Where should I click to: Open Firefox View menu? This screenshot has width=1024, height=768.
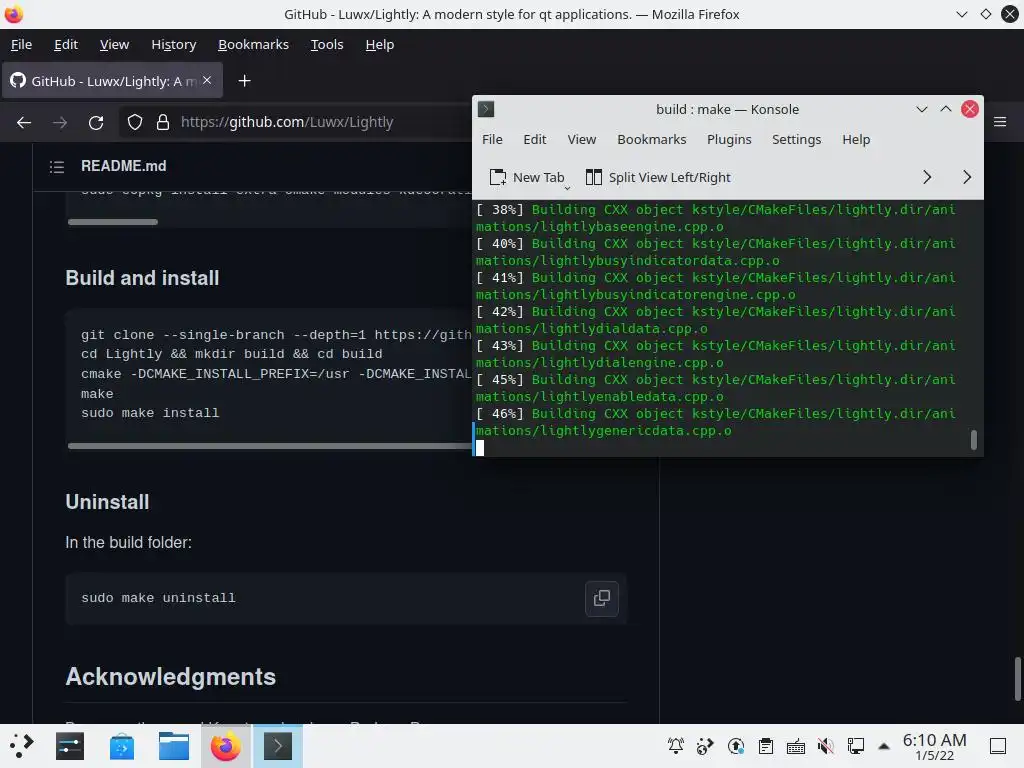click(114, 44)
